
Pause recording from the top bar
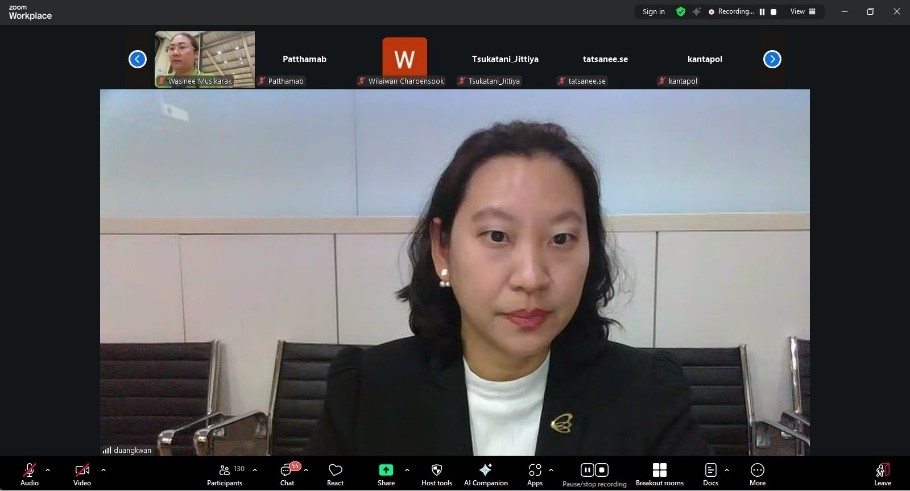click(x=762, y=12)
